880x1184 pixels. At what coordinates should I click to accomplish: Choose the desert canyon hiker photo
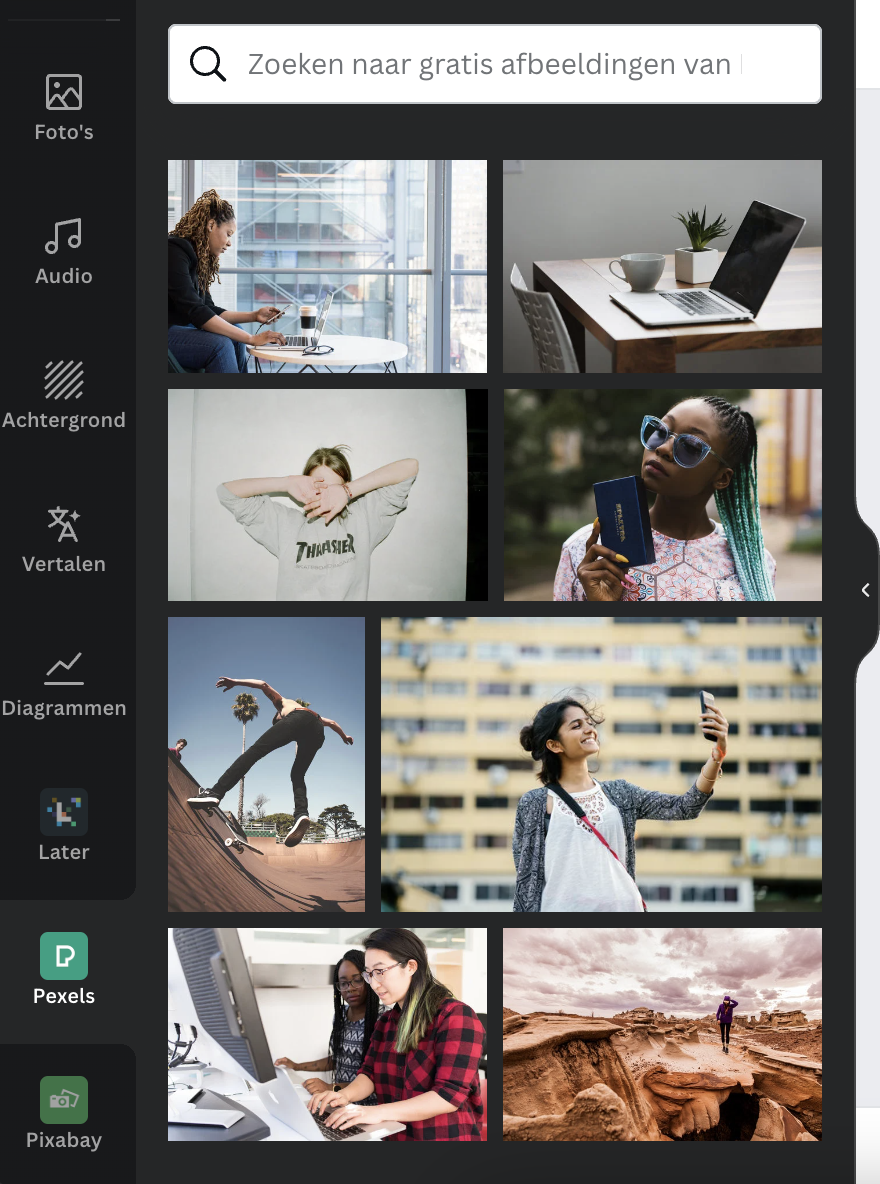click(662, 1034)
